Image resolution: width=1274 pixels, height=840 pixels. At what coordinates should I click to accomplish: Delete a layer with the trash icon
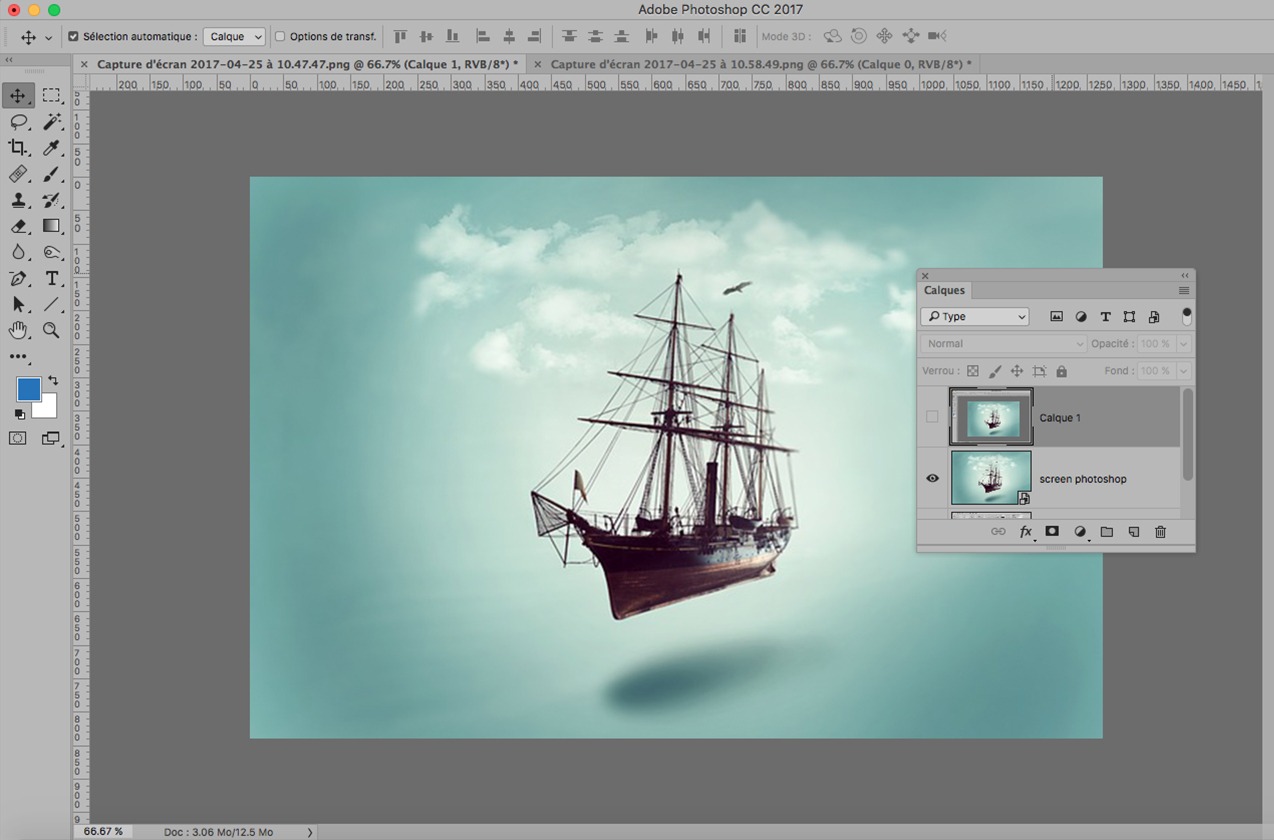pos(1160,532)
